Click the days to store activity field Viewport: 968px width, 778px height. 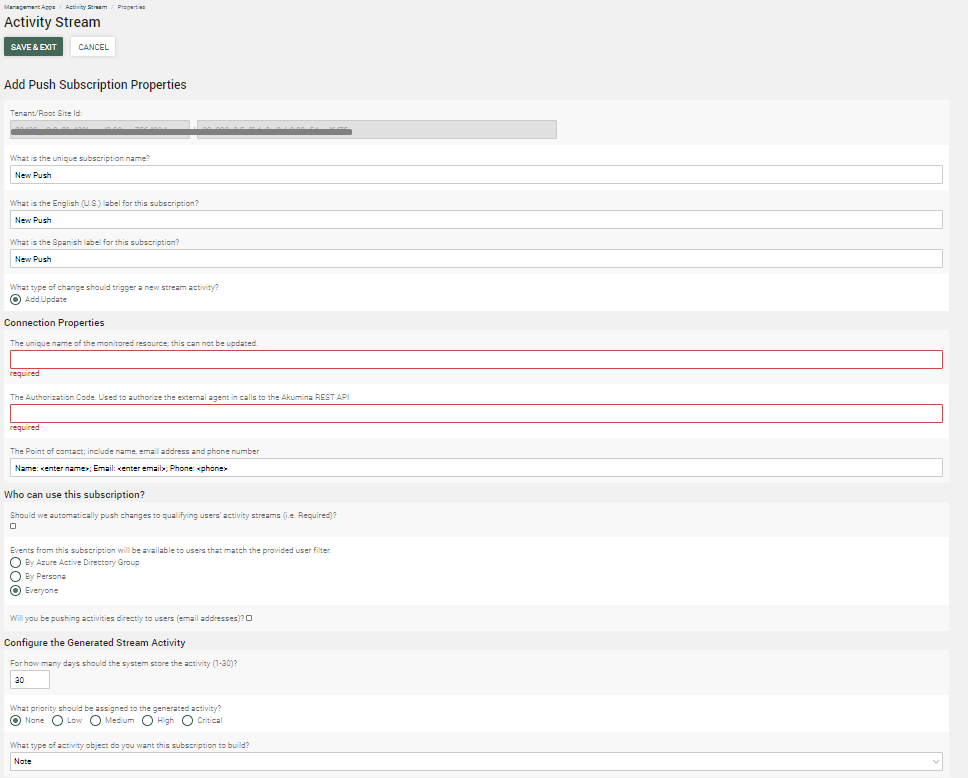(29, 680)
